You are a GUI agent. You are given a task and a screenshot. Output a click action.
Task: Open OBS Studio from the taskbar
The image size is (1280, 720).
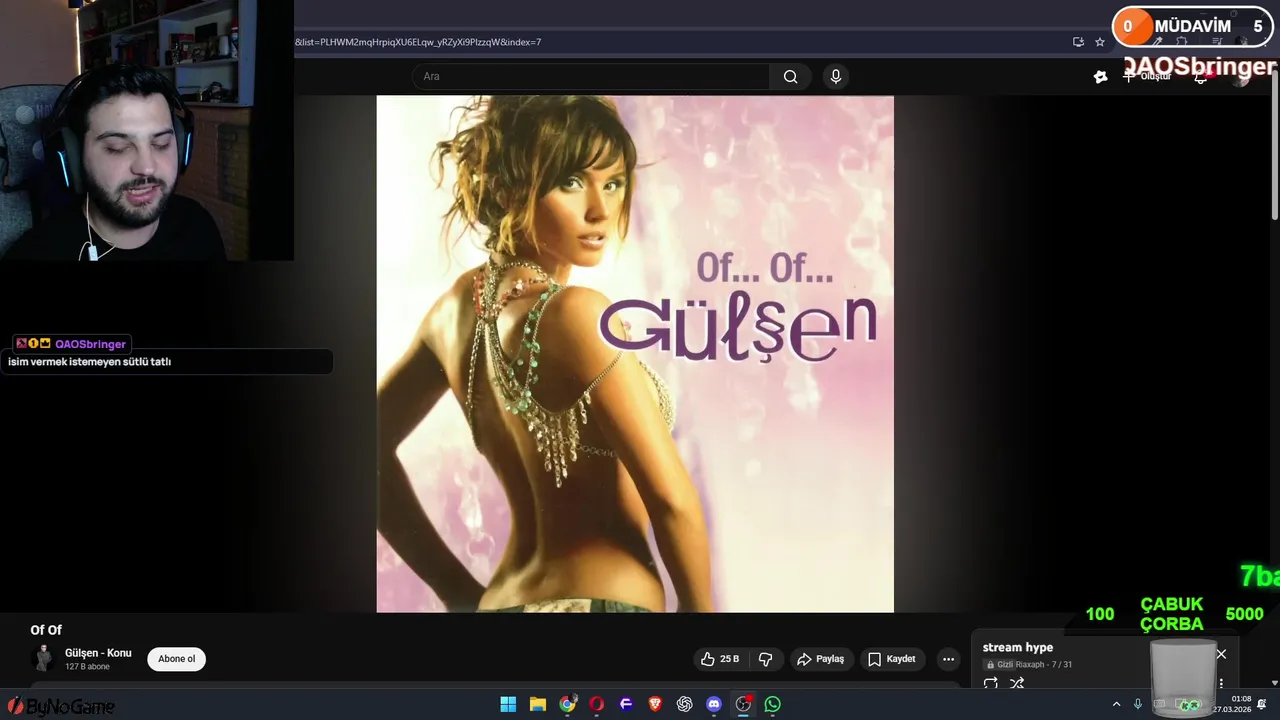click(x=743, y=704)
